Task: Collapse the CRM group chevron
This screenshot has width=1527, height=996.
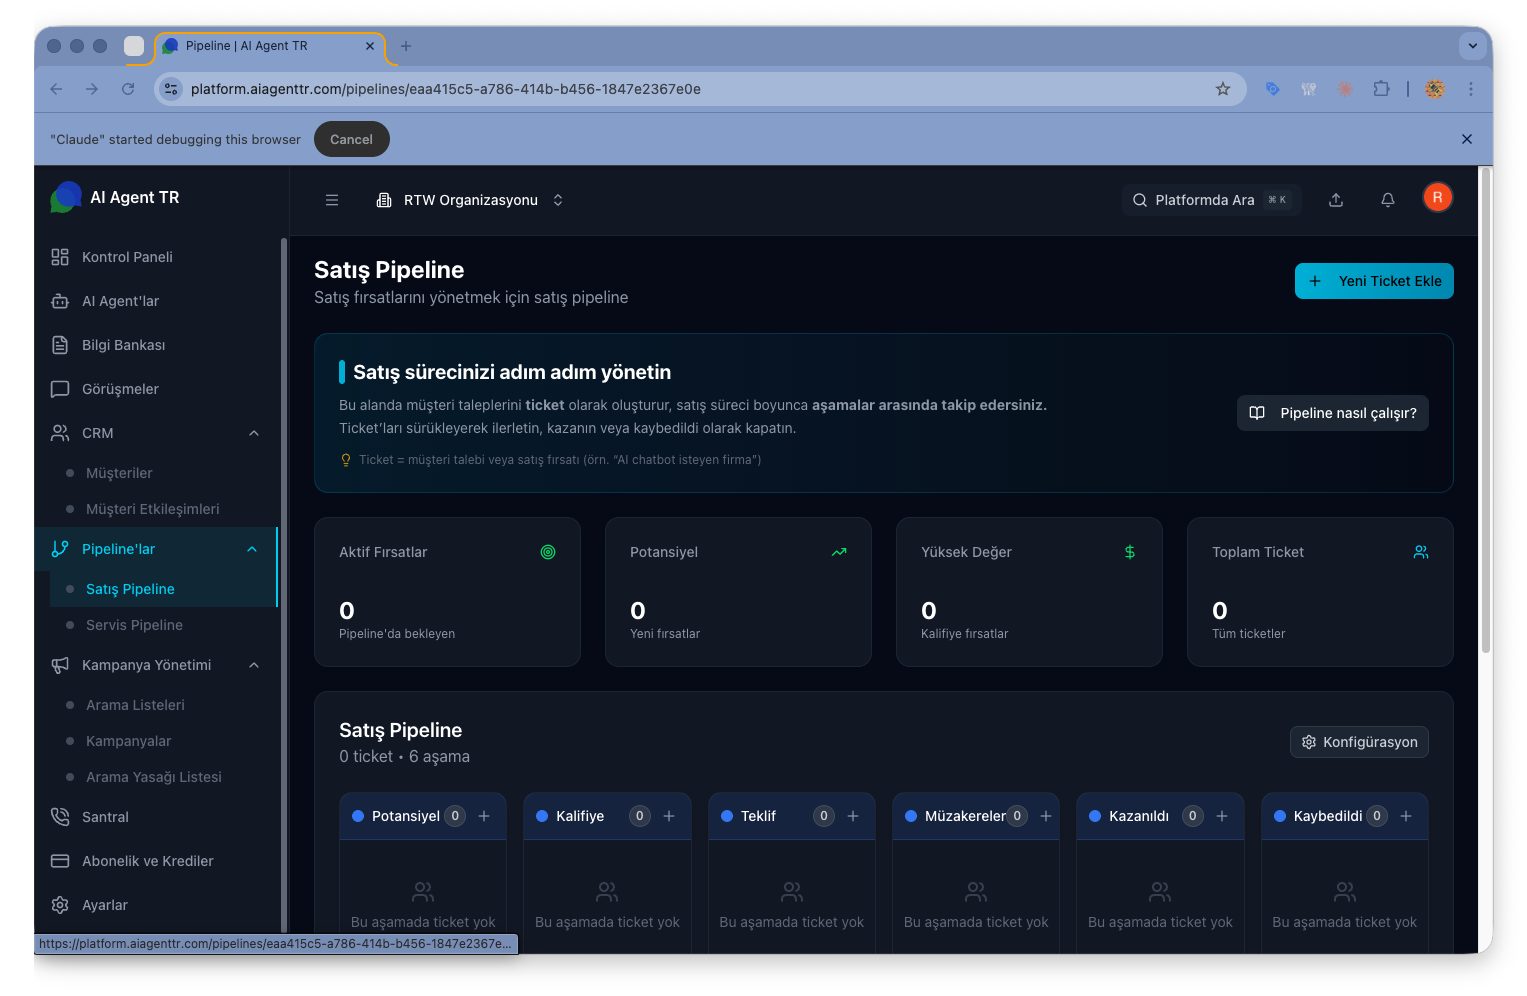Action: pos(254,433)
